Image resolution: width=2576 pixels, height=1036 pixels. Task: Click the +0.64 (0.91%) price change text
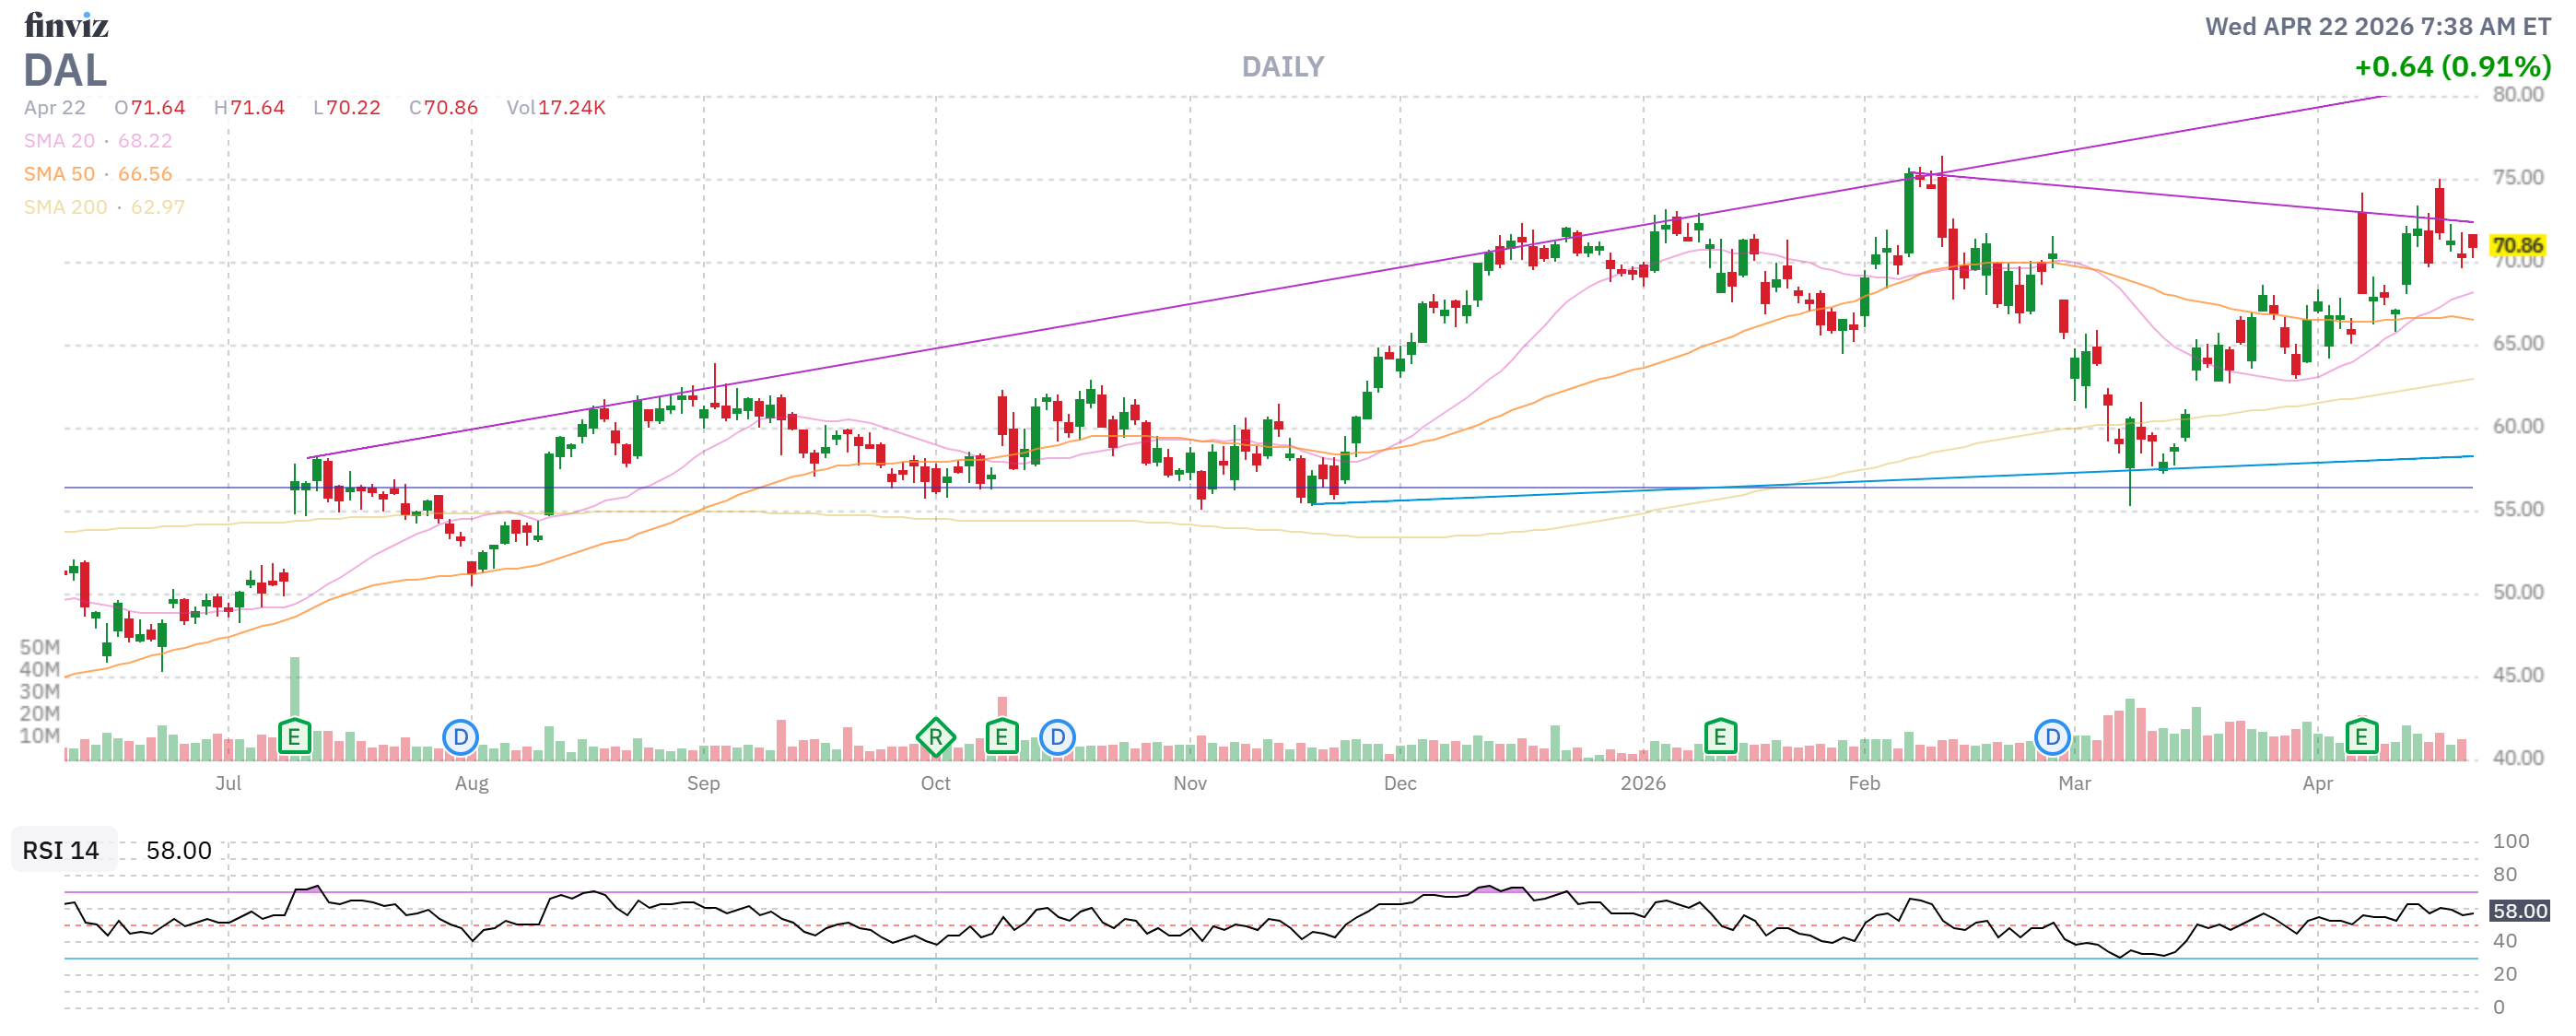[x=2452, y=67]
